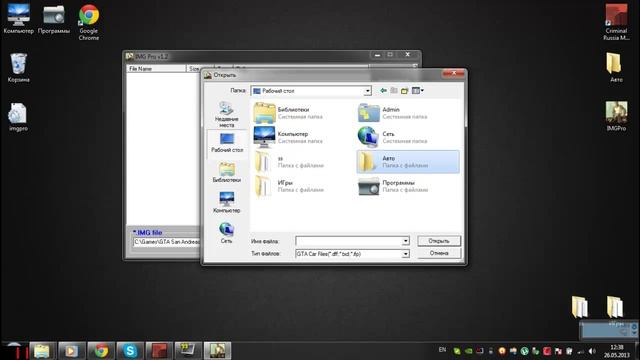Launch IMGPro desktop shortcut

point(616,116)
